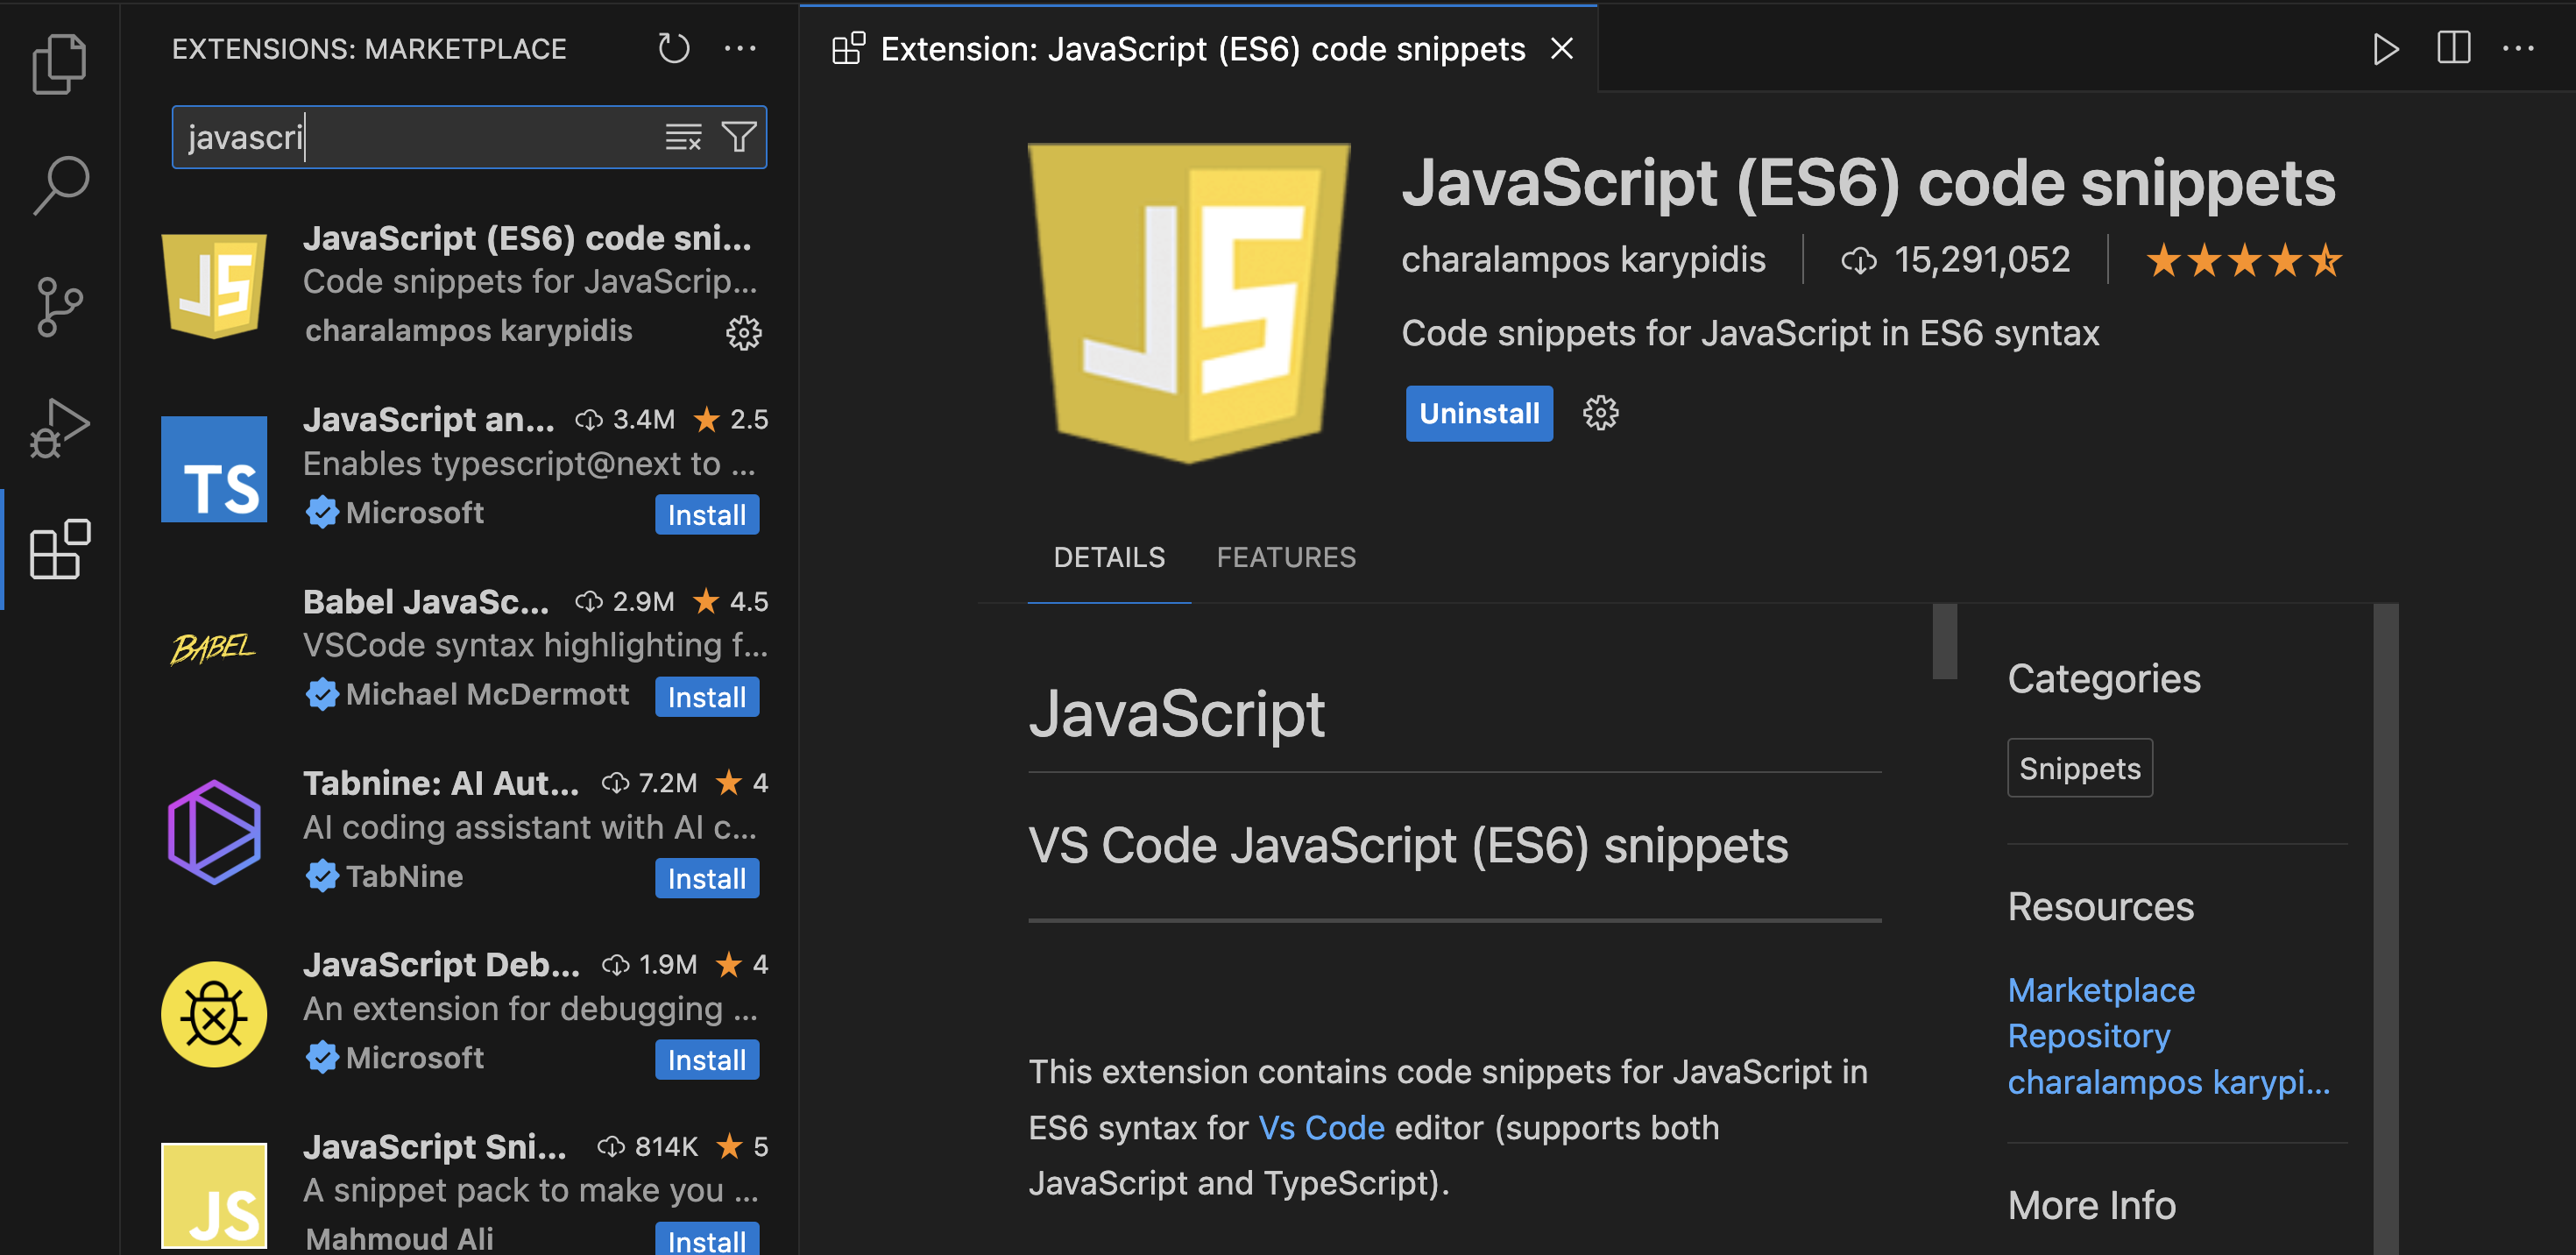Switch to the FEATURES tab
Image resolution: width=2576 pixels, height=1255 pixels.
[1285, 557]
